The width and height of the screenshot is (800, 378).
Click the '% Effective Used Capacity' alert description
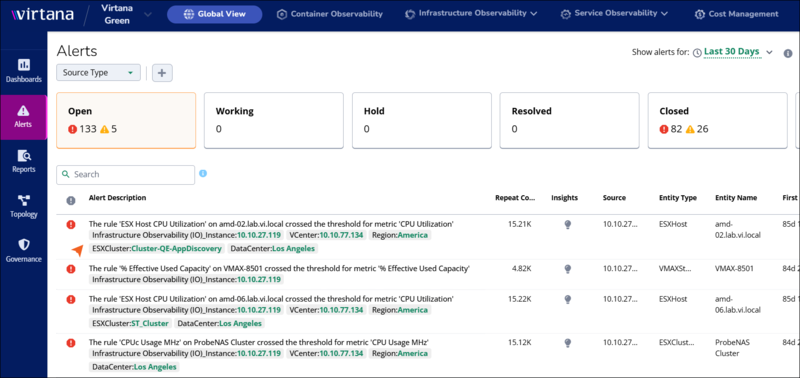279,268
